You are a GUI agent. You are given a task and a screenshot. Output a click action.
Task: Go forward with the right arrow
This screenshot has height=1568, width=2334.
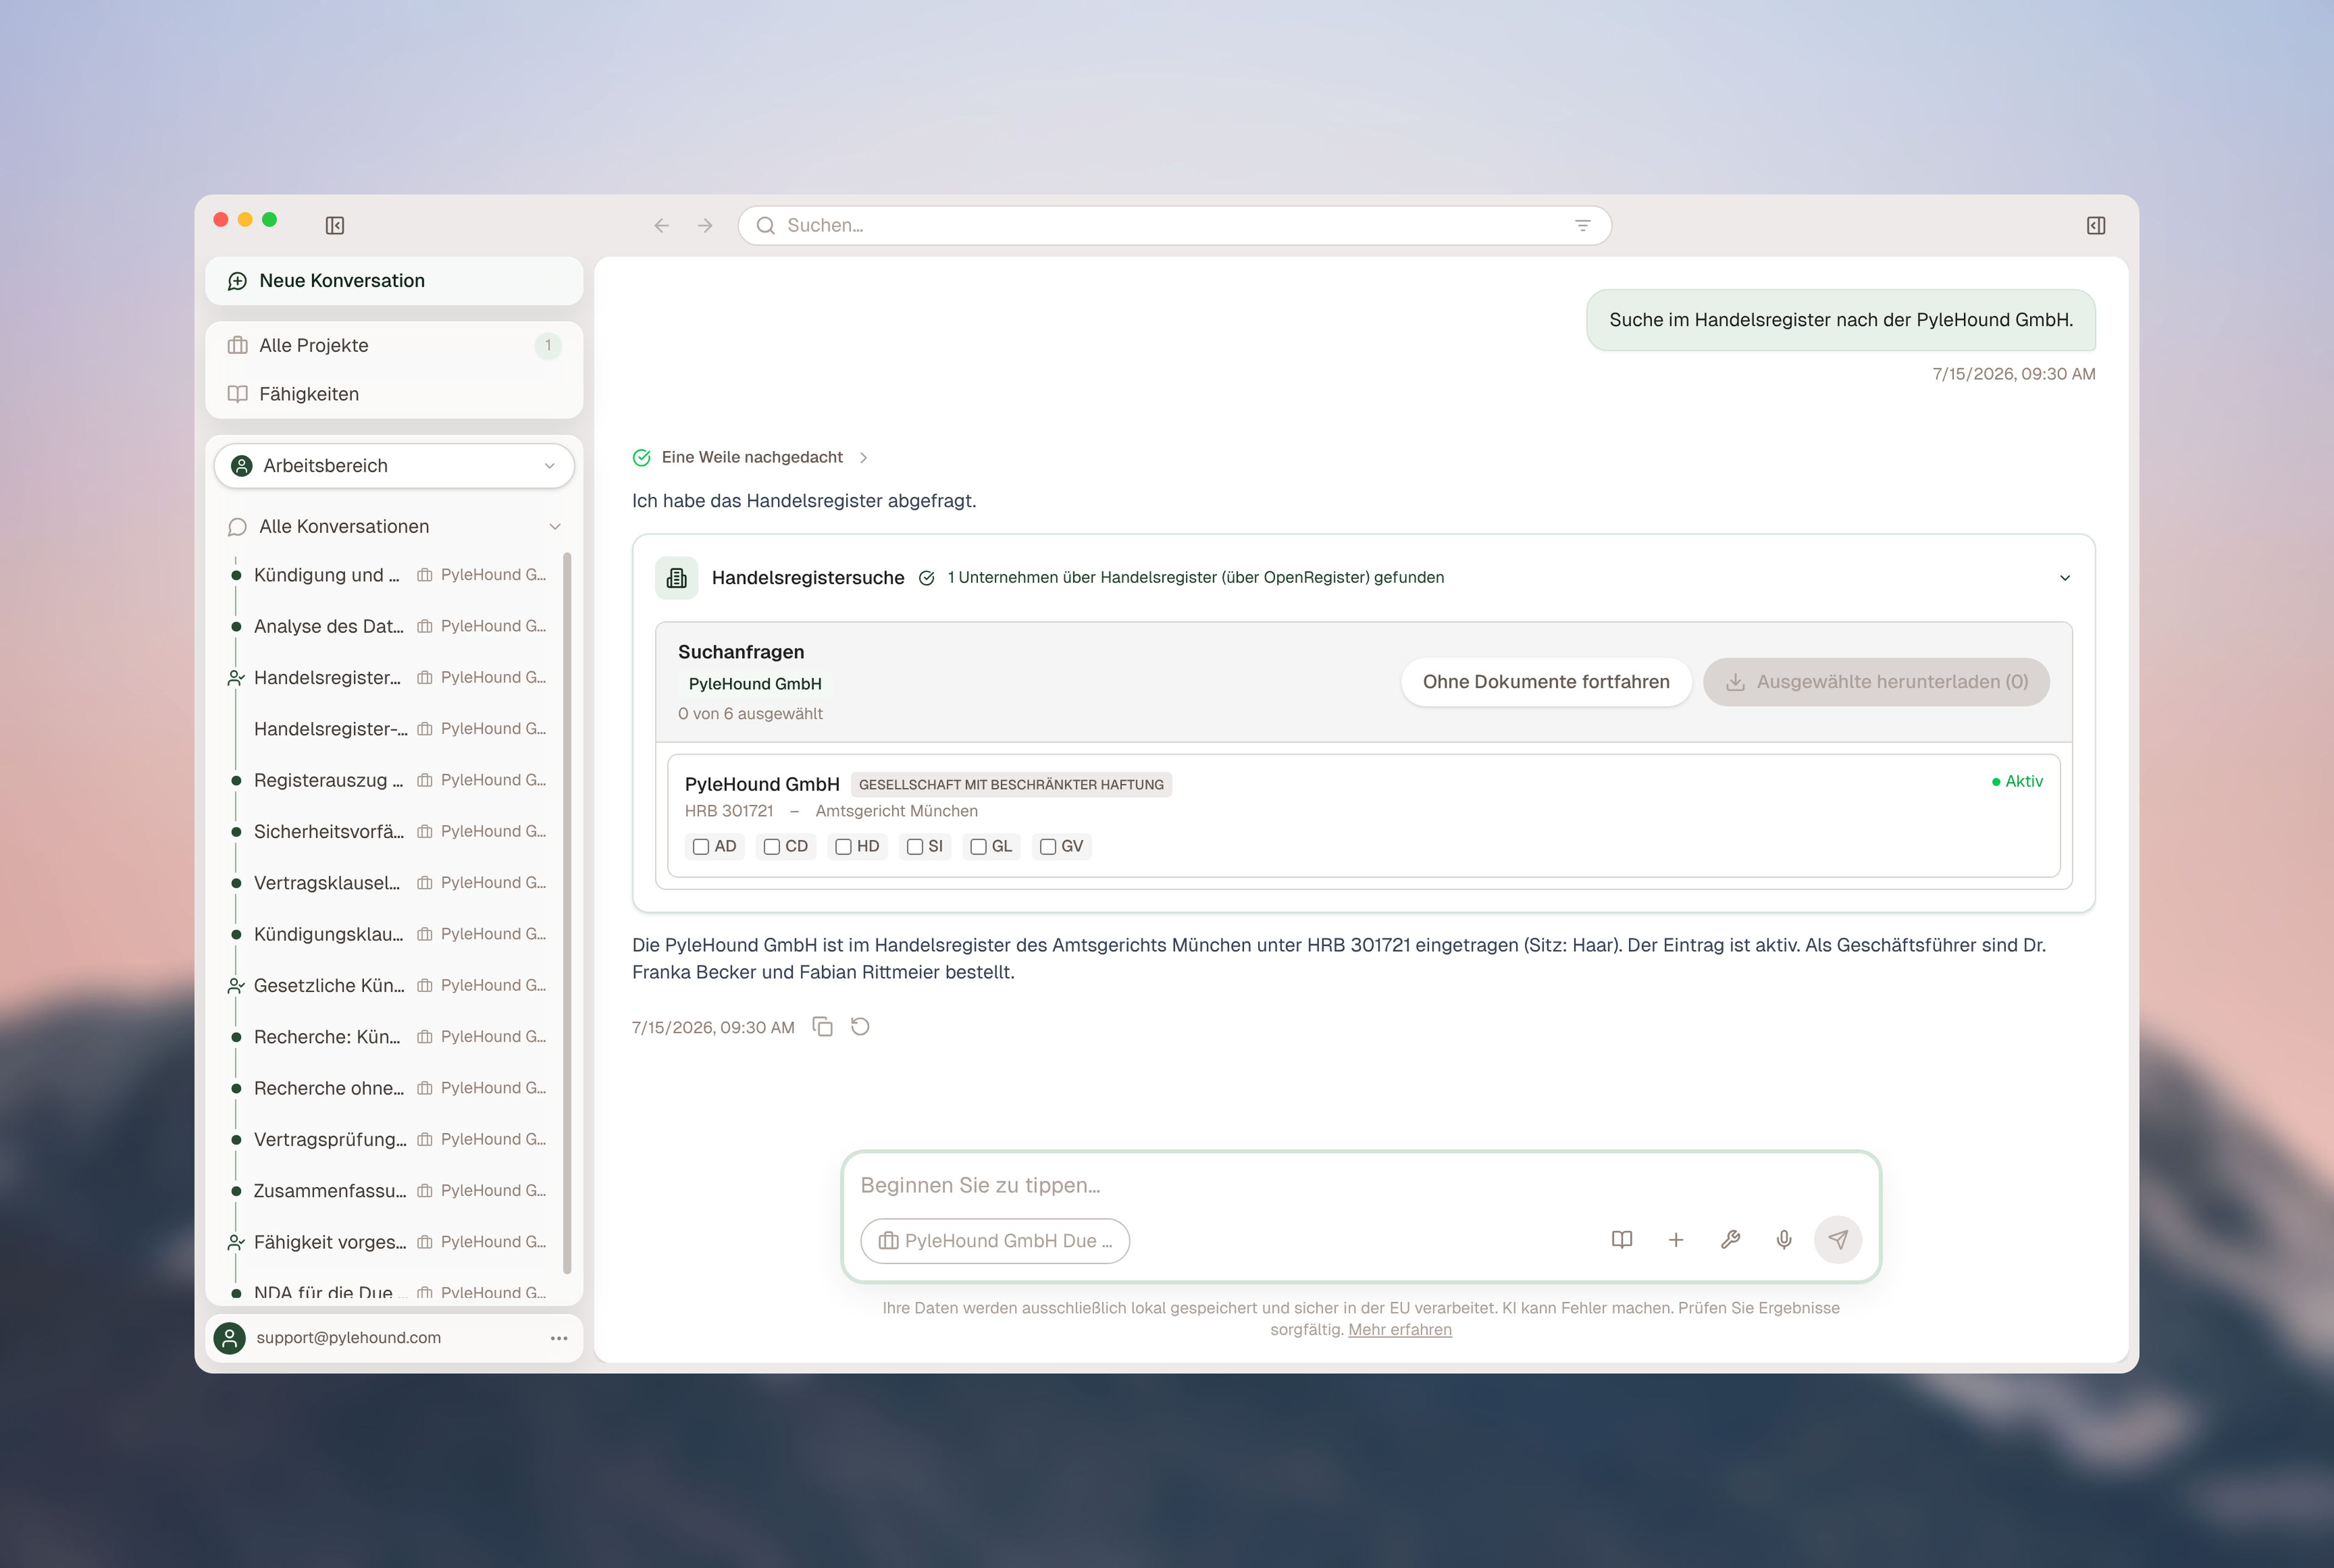pos(705,225)
